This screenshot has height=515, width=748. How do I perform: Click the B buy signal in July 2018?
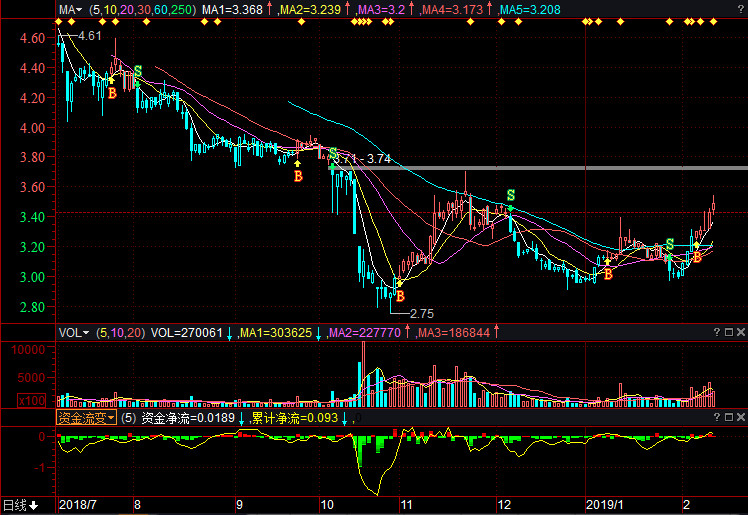112,93
